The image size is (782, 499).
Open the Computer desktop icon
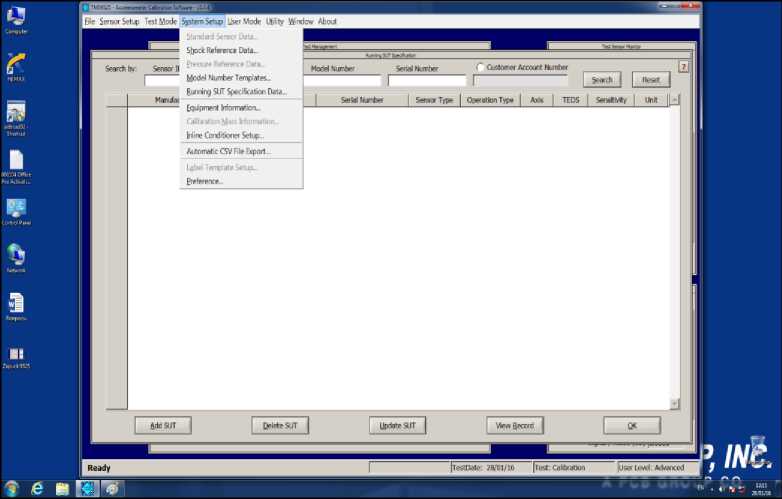click(x=16, y=17)
